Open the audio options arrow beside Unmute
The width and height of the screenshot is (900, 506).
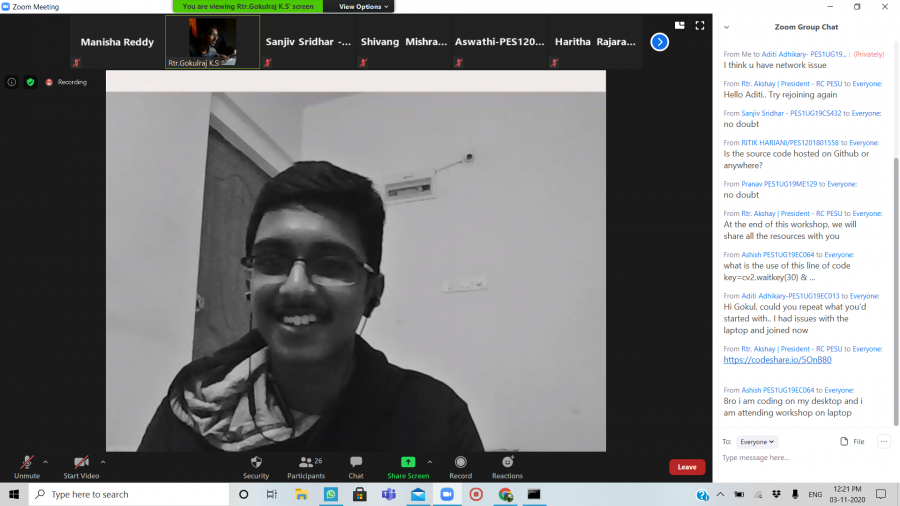[x=45, y=462]
